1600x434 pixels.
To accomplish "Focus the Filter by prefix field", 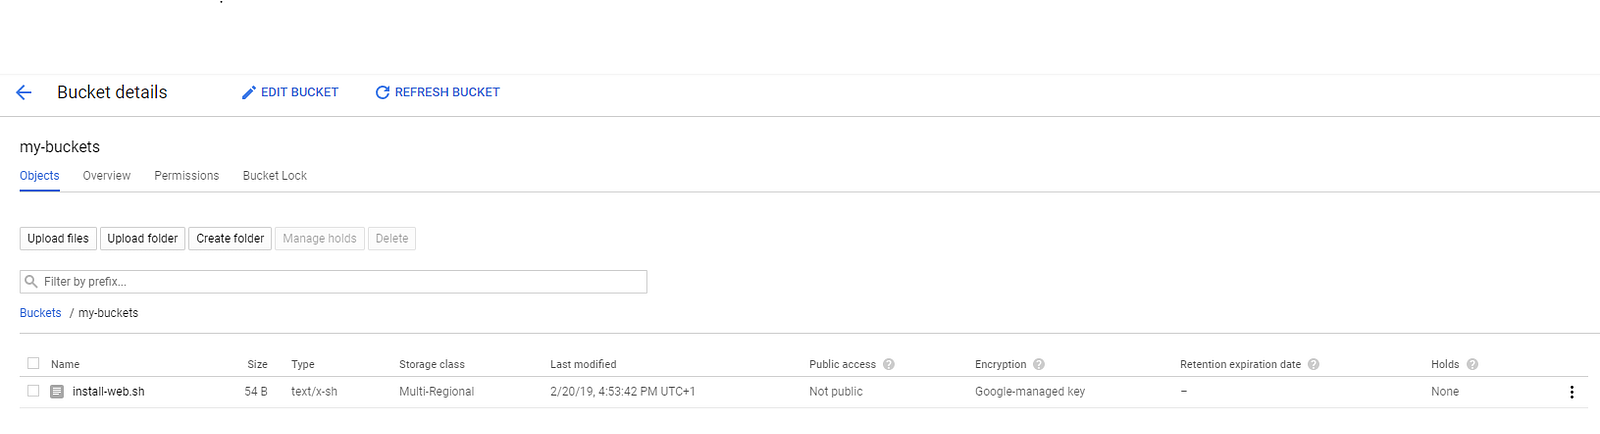I will [340, 282].
